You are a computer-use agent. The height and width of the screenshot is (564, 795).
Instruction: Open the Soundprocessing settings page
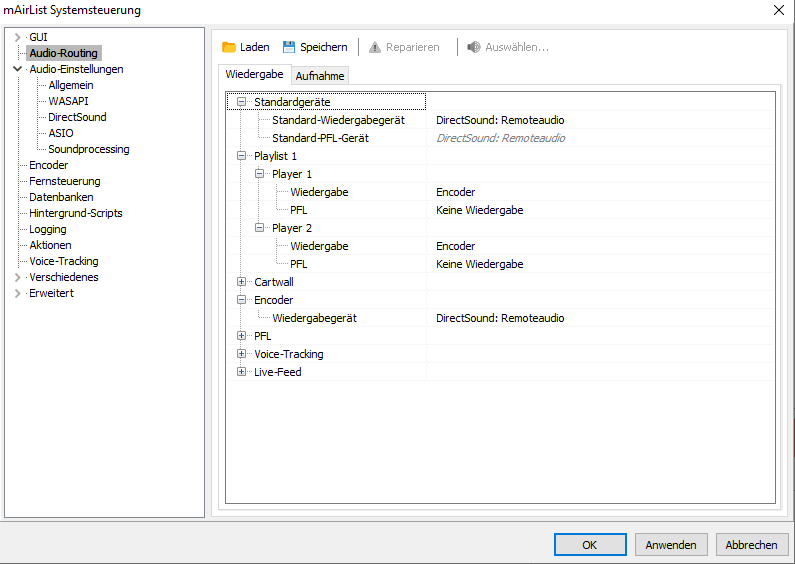(x=88, y=149)
